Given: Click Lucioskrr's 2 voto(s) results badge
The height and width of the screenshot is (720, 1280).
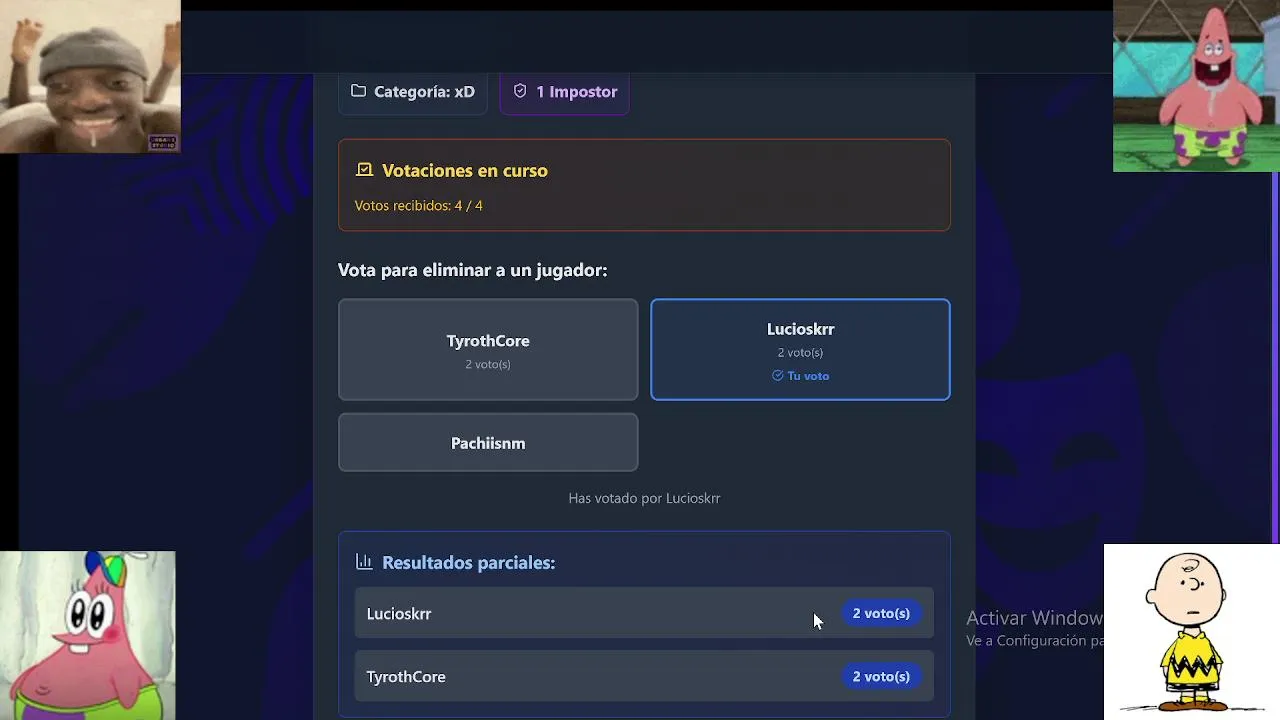Looking at the screenshot, I should 881,613.
